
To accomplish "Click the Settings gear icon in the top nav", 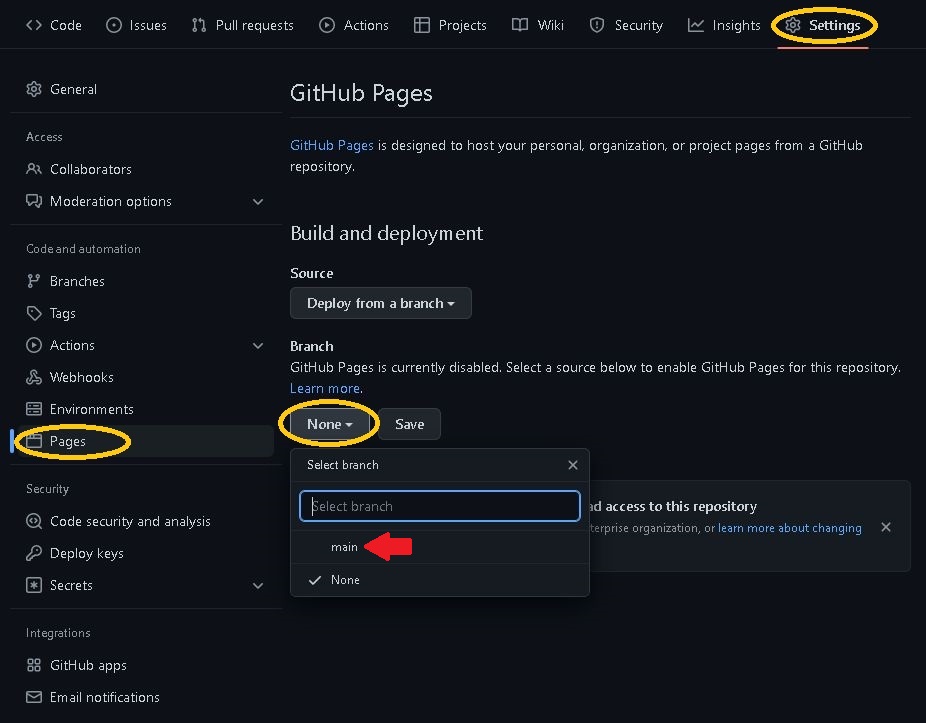I will [x=793, y=25].
